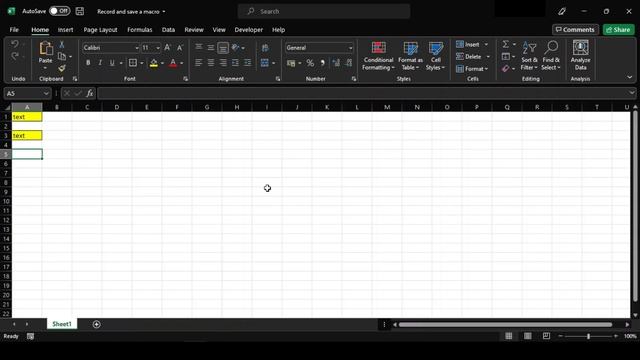Click the Paste clipboard icon
640x360 pixels.
tap(46, 49)
